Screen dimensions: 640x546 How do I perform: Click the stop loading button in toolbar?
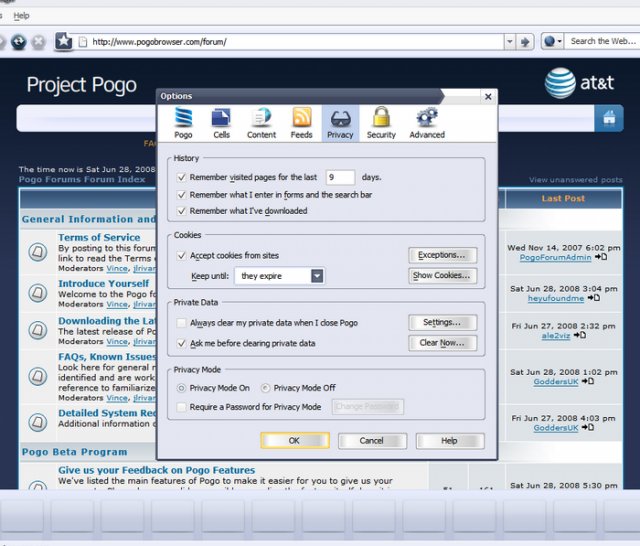point(39,42)
